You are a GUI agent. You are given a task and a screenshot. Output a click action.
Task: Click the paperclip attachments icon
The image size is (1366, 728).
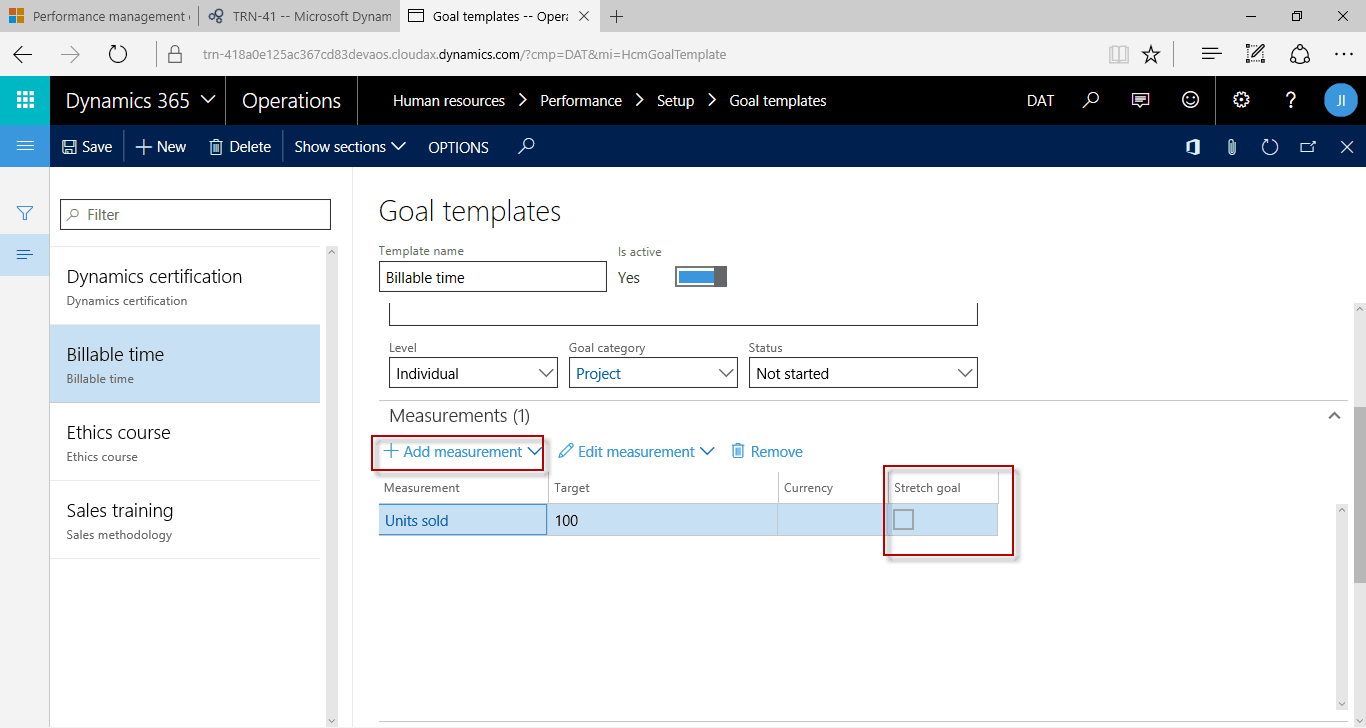[1232, 147]
